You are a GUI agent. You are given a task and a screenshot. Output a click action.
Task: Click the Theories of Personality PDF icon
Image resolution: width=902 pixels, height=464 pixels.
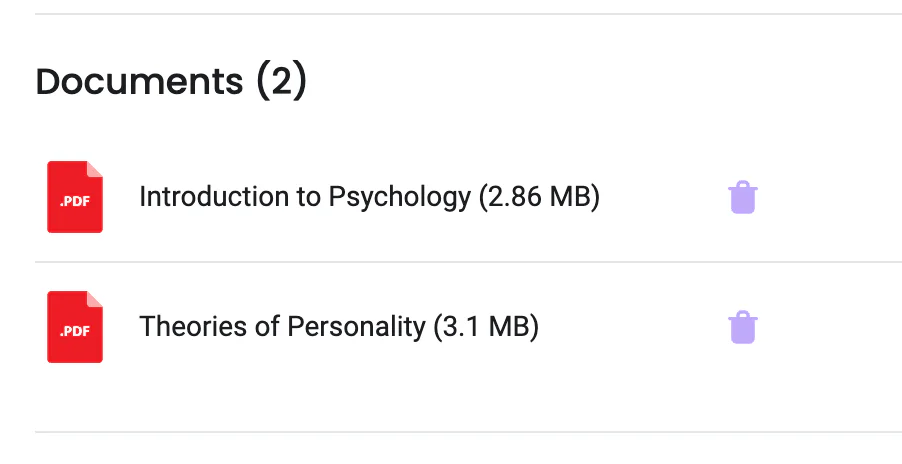pyautogui.click(x=75, y=327)
